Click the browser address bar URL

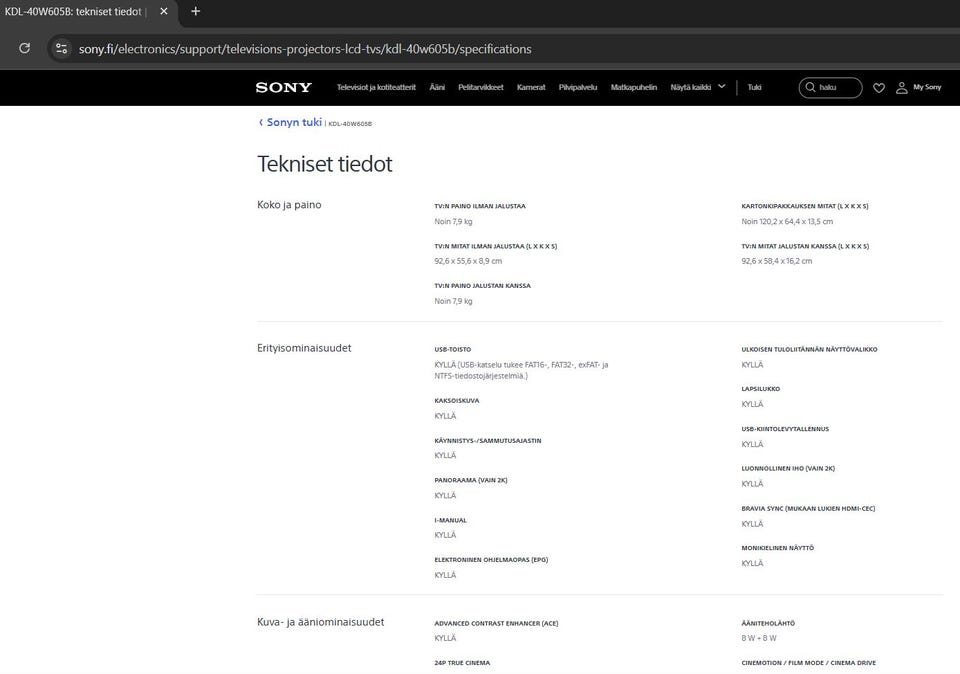coord(305,49)
